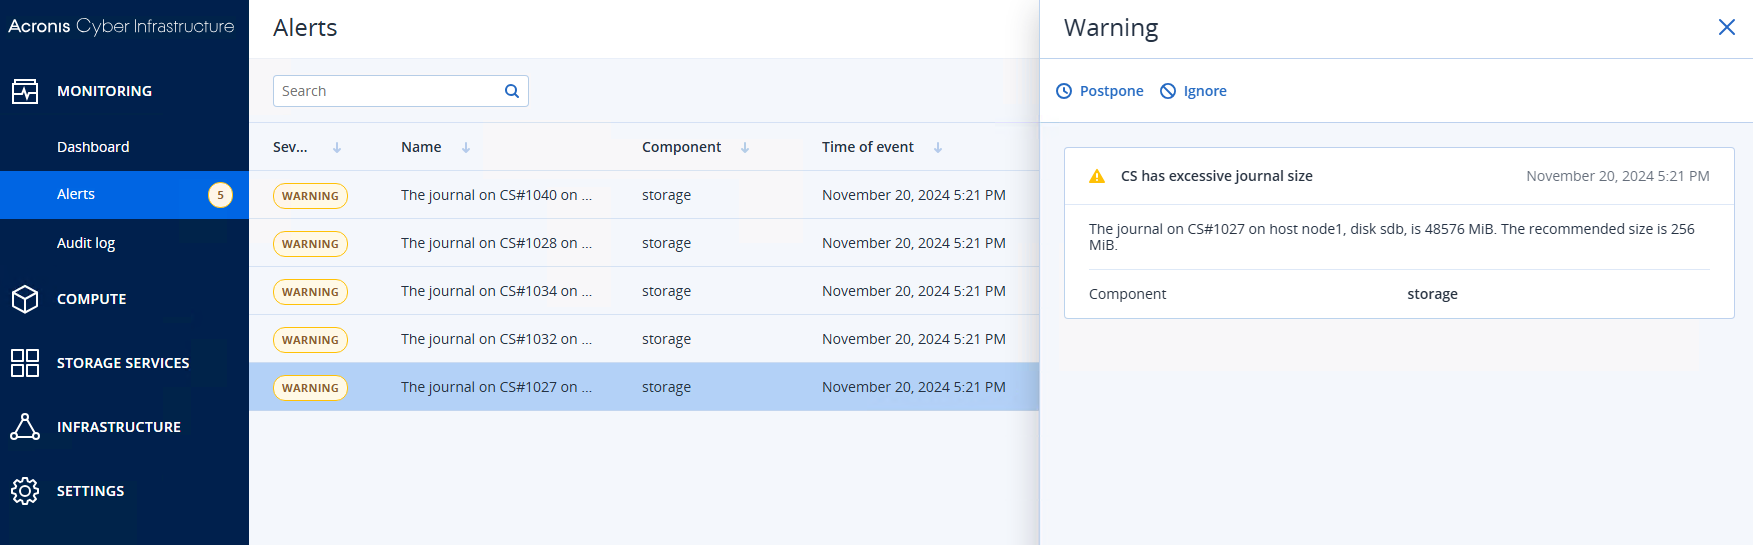Click the Monitoring heartbeat icon
The height and width of the screenshot is (545, 1753).
[x=25, y=92]
